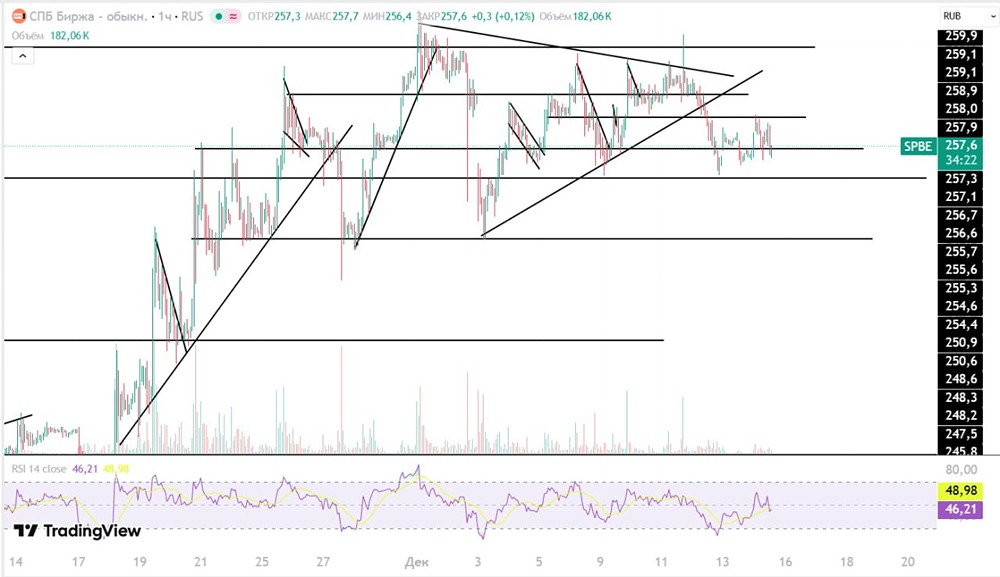Click the 255,3 price scale label
Viewport: 1000px width, 577px height.
coord(961,288)
